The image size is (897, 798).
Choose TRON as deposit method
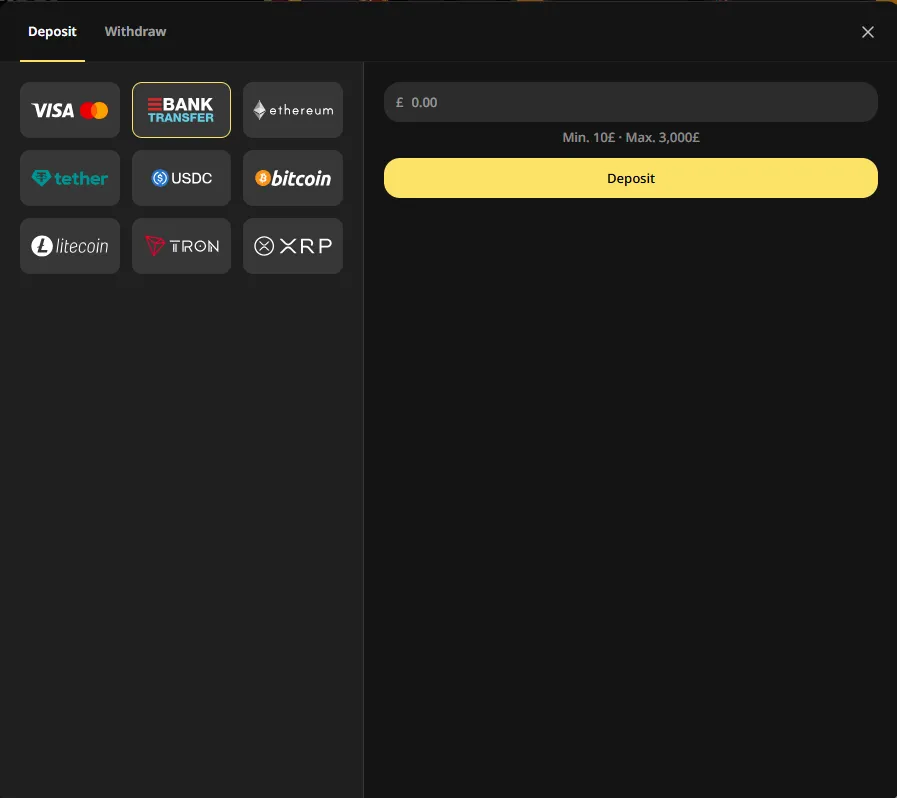pos(181,246)
